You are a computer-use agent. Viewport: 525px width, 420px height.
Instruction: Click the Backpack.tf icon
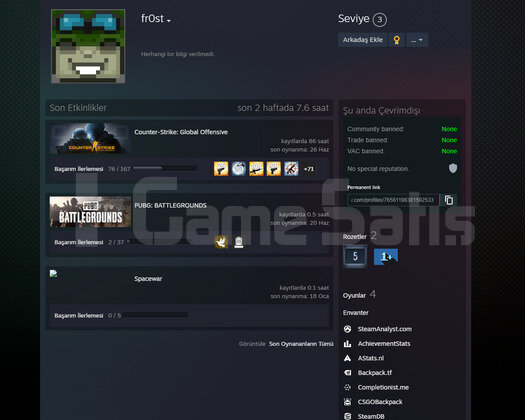pyautogui.click(x=348, y=372)
